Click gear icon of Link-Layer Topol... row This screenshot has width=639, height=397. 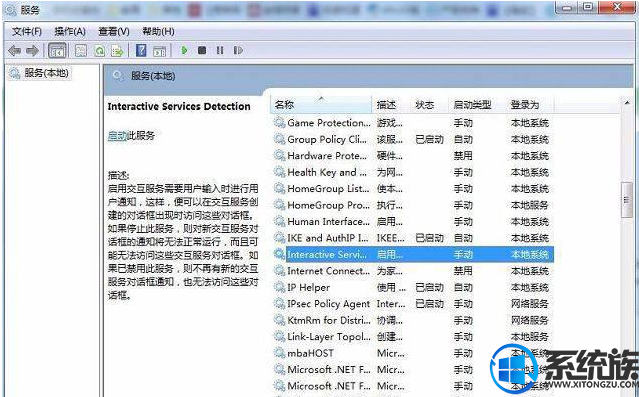pyautogui.click(x=280, y=337)
